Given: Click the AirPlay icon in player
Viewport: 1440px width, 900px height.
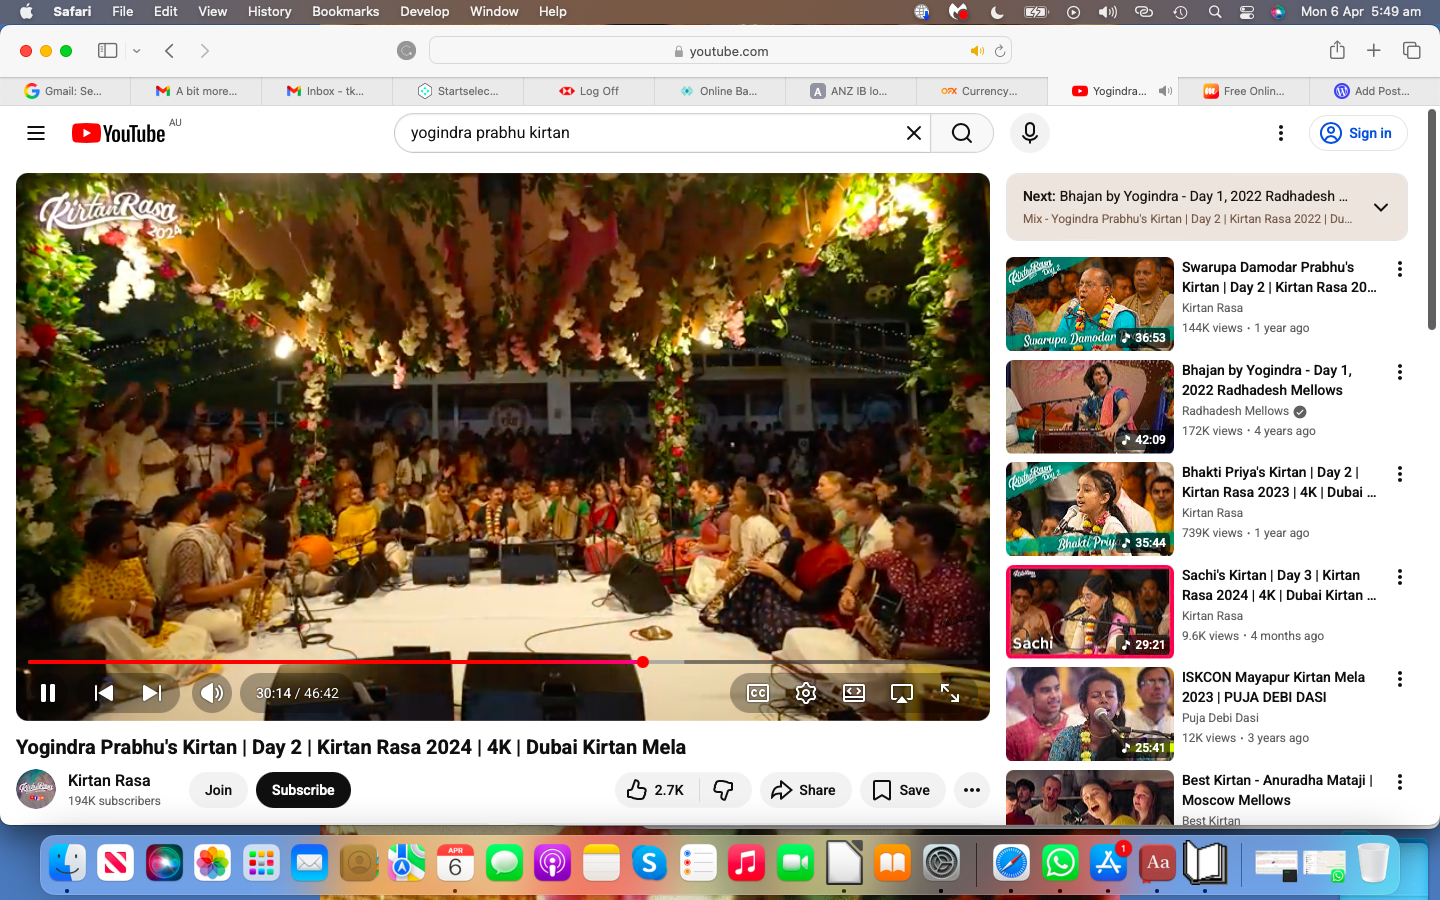Looking at the screenshot, I should click(x=902, y=693).
